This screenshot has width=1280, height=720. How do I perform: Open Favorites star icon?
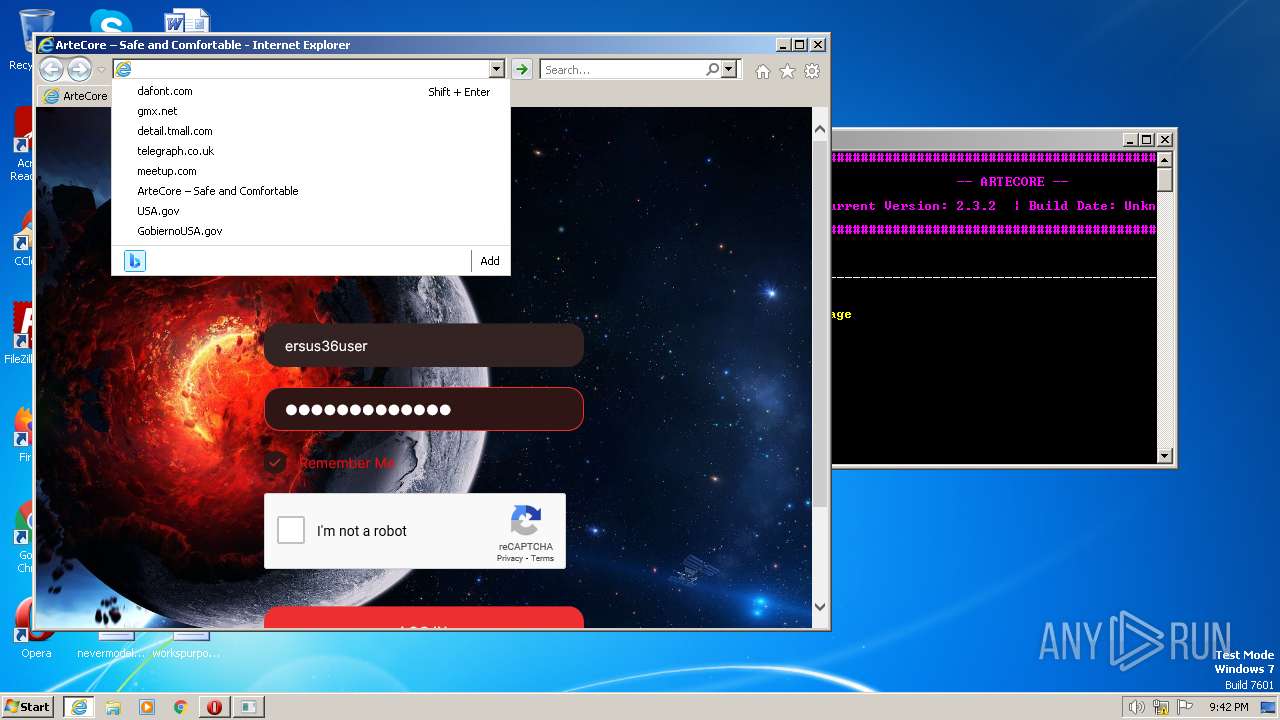[787, 71]
